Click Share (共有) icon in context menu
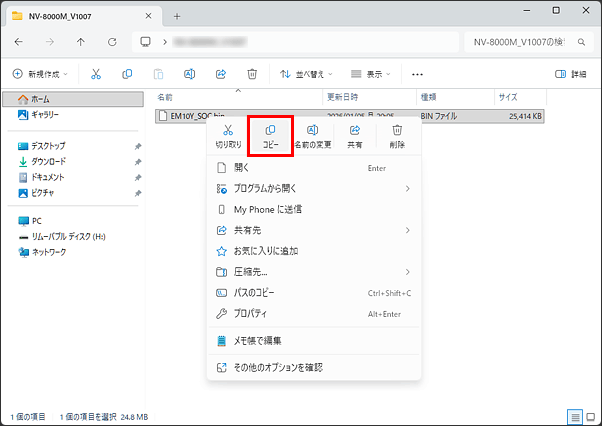Screen dimensions: 602x426 (355, 136)
